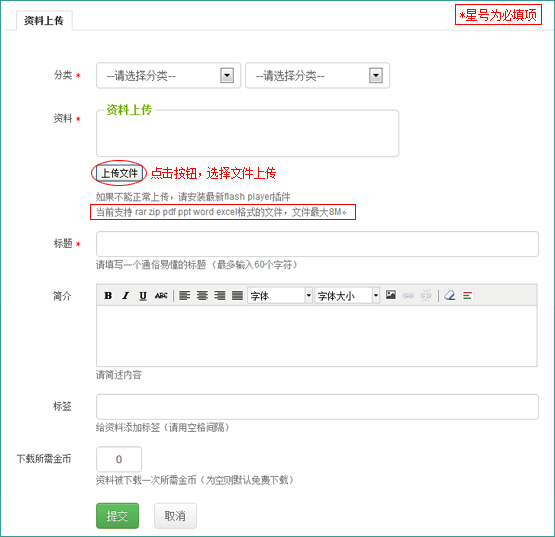555x537 pixels.
Task: Click the 上传文件 upload button
Action: [x=119, y=173]
